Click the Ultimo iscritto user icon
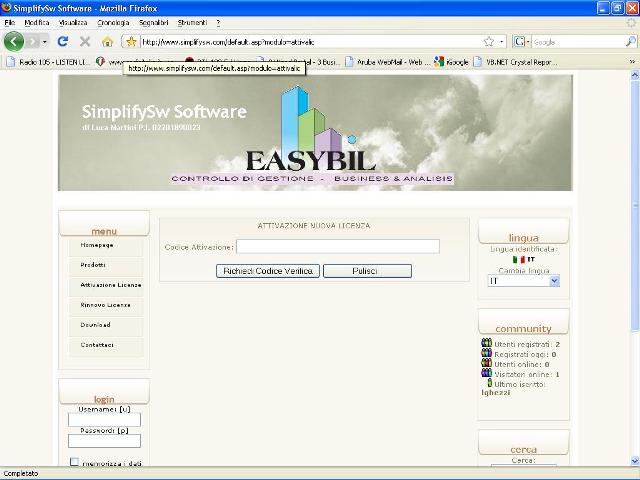This screenshot has height=480, width=640. coord(489,383)
